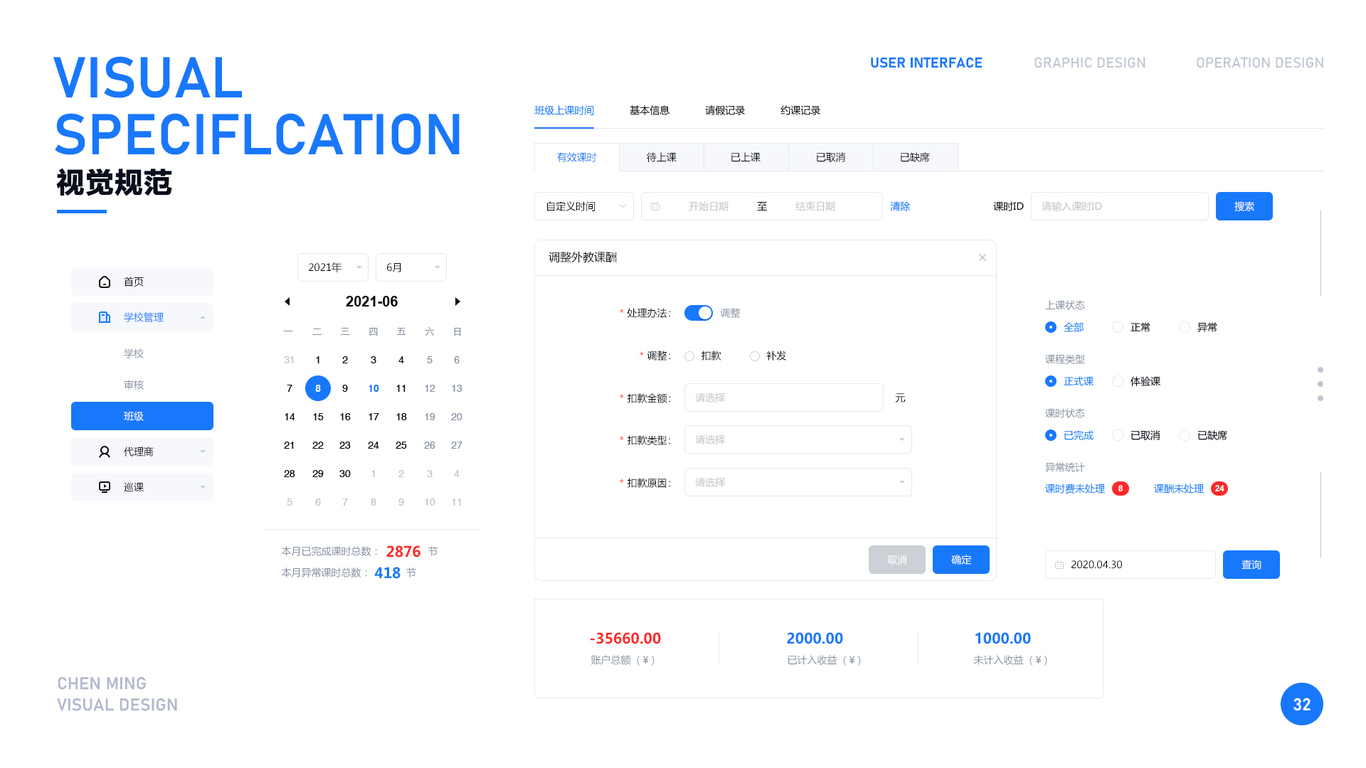
Task: Select date 8 in the calendar
Action: click(318, 388)
